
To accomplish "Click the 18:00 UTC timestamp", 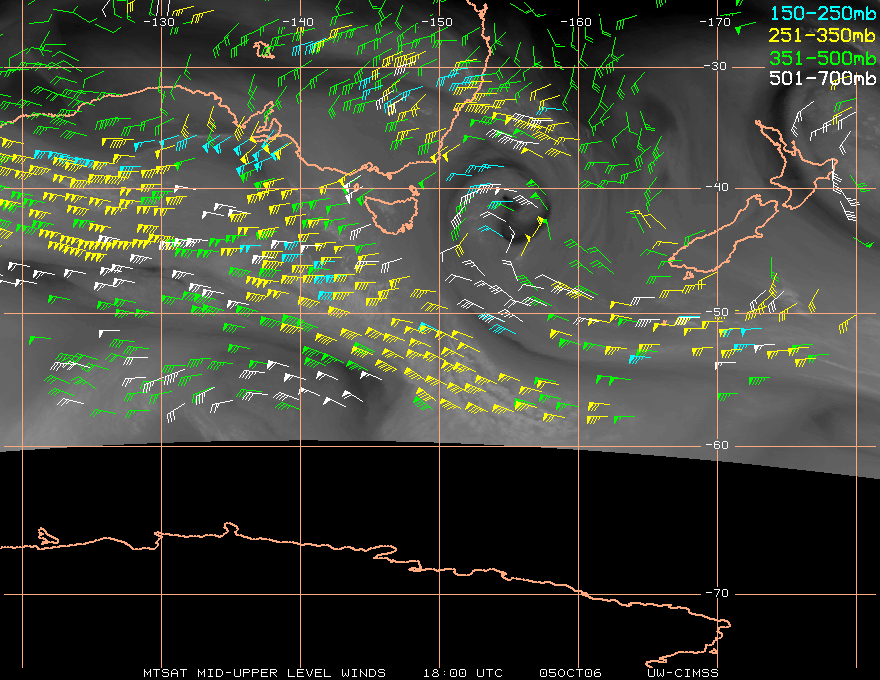I will tap(463, 672).
